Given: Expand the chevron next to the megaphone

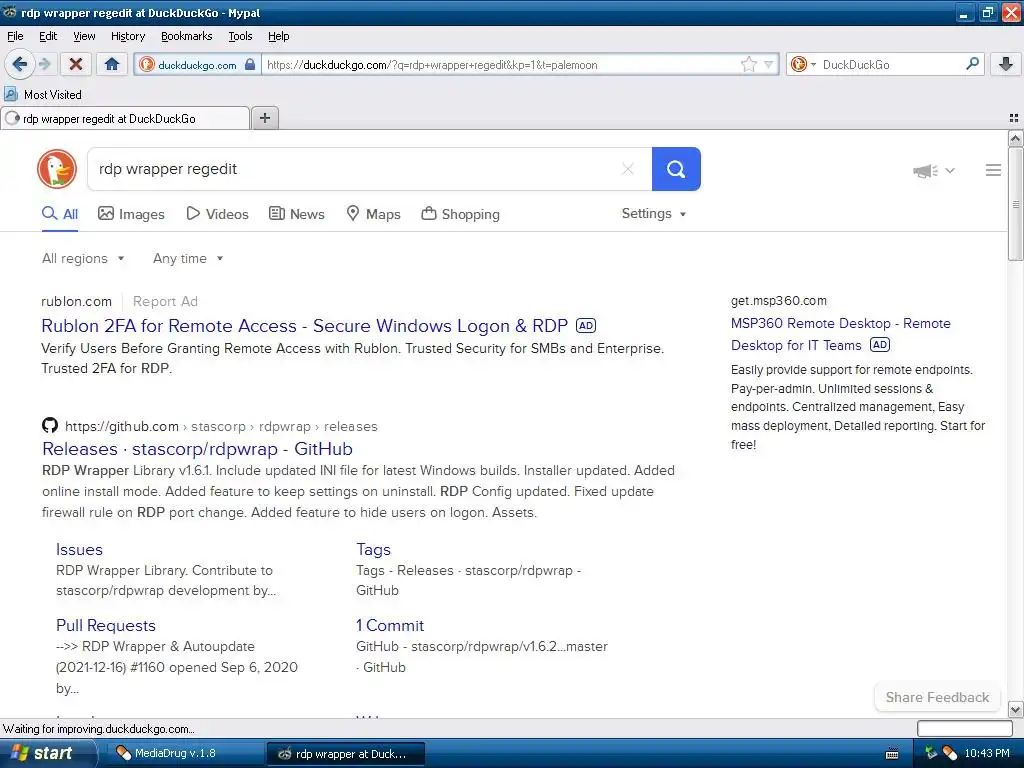Looking at the screenshot, I should [950, 170].
